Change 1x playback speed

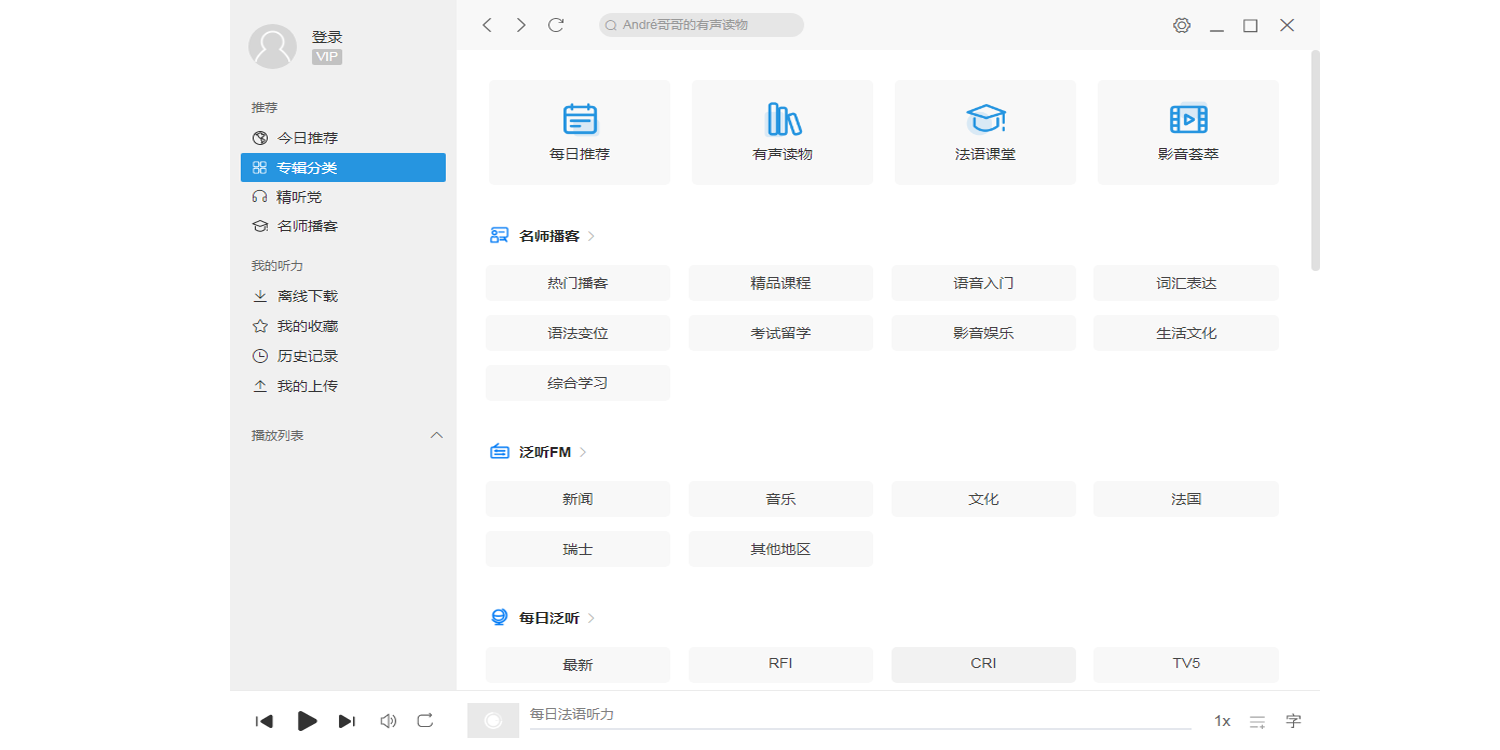pyautogui.click(x=1222, y=721)
